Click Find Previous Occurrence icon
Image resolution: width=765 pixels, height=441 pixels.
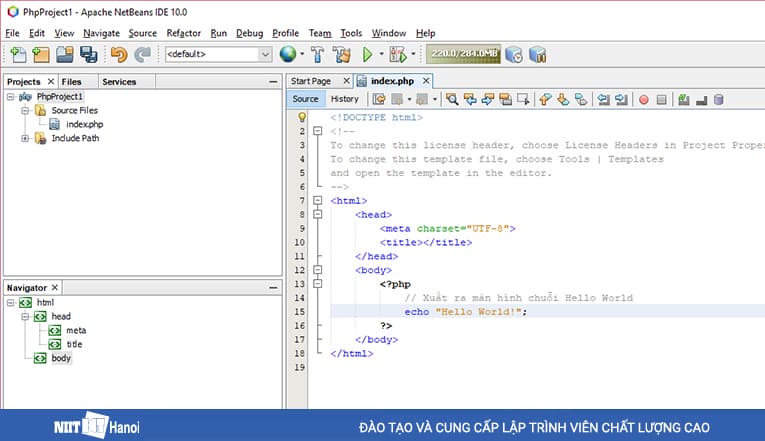[x=470, y=100]
